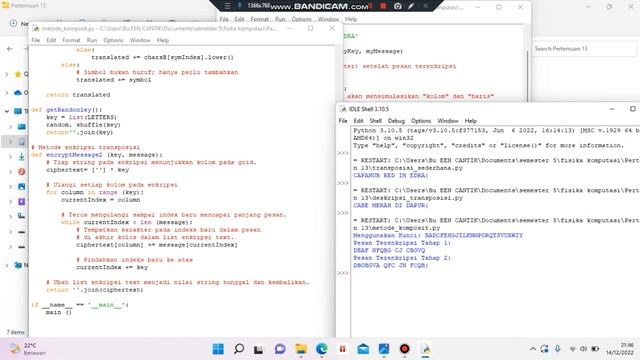
Task: Expand Pictures tree node
Action: tap(11, 187)
